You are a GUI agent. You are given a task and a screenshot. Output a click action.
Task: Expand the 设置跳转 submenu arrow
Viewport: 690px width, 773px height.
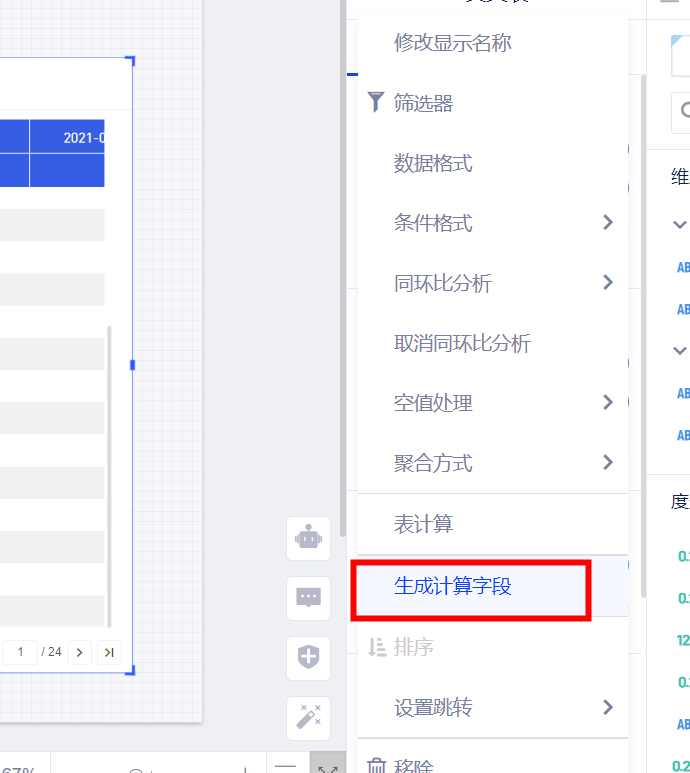pos(608,707)
